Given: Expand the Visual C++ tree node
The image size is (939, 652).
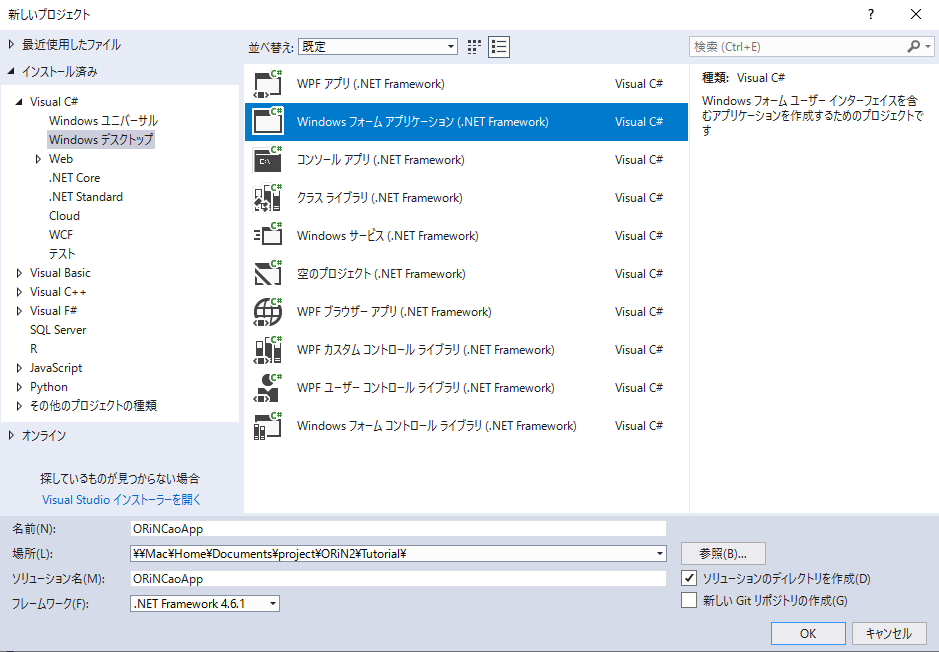Looking at the screenshot, I should [x=19, y=292].
